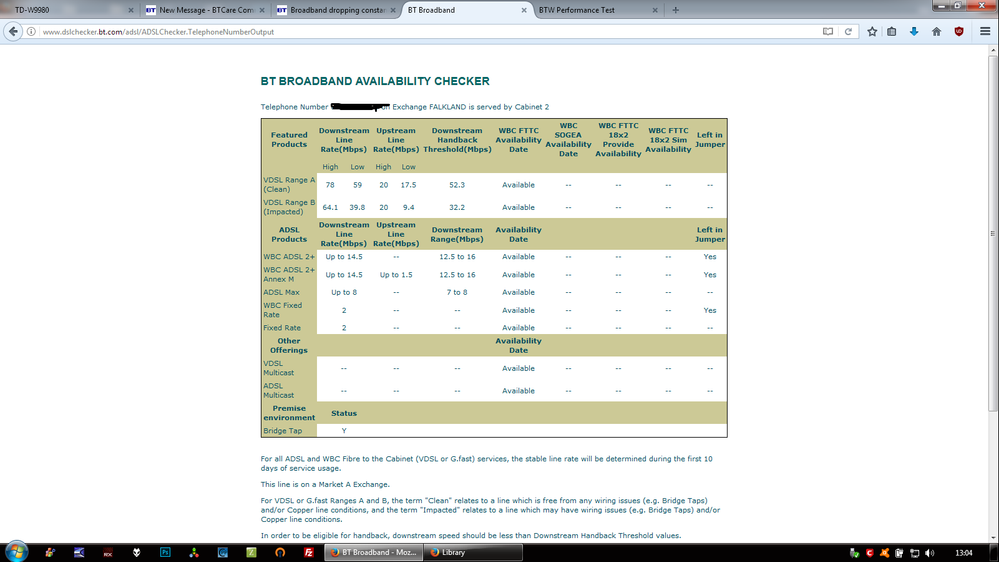Image resolution: width=999 pixels, height=562 pixels.
Task: Open the Firefox hamburger menu
Action: pos(985,31)
